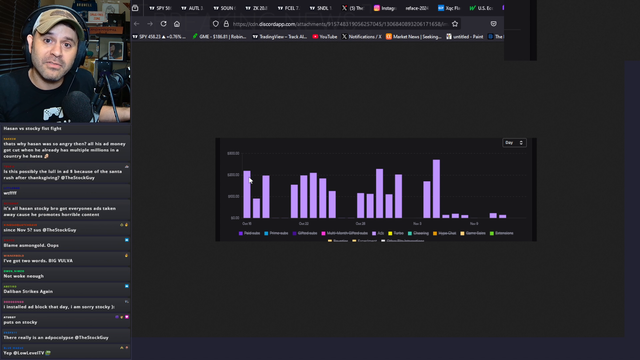Click the Extensions legend swatch
This screenshot has width=640, height=360.
click(492, 233)
